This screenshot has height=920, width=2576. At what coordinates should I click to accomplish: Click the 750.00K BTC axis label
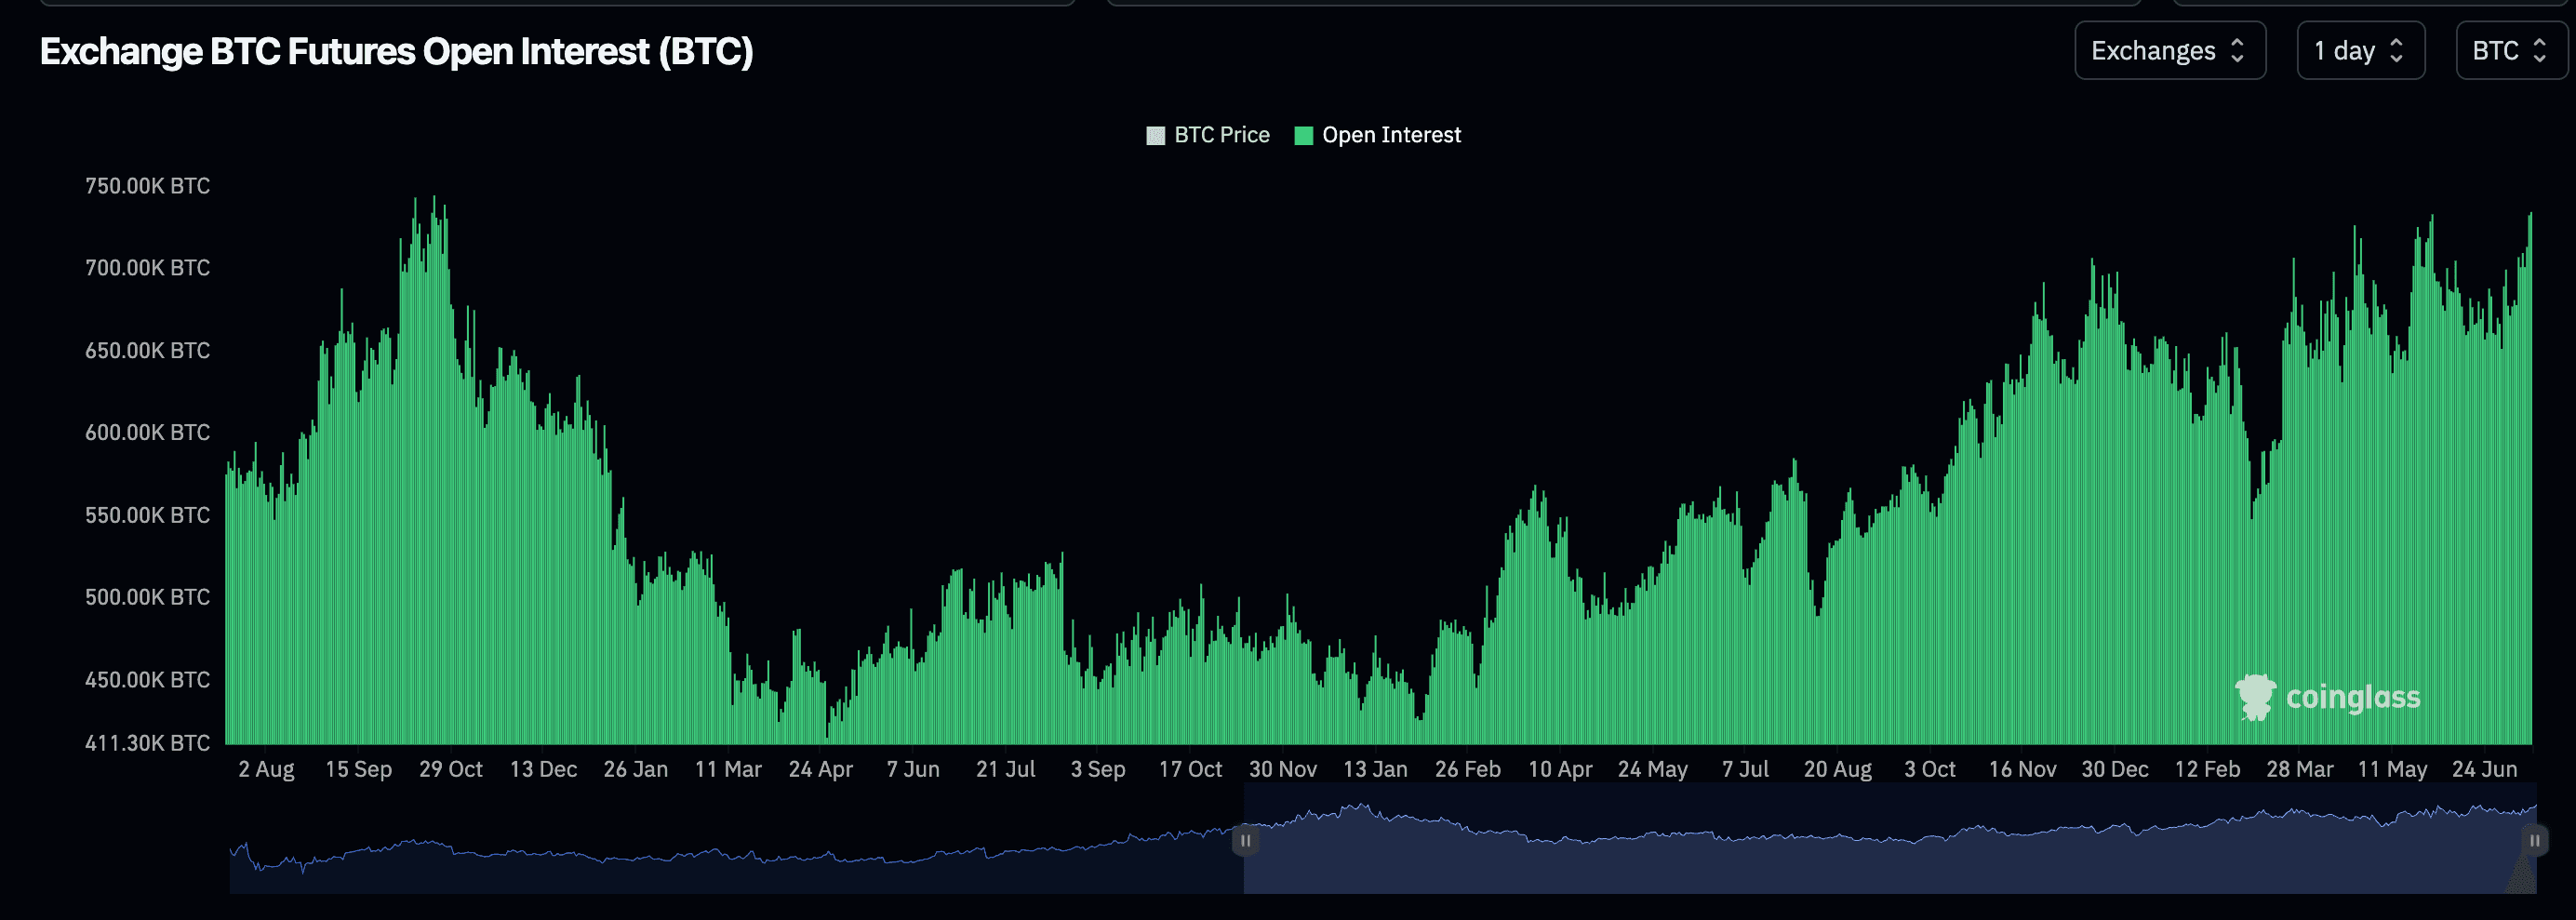coord(147,186)
